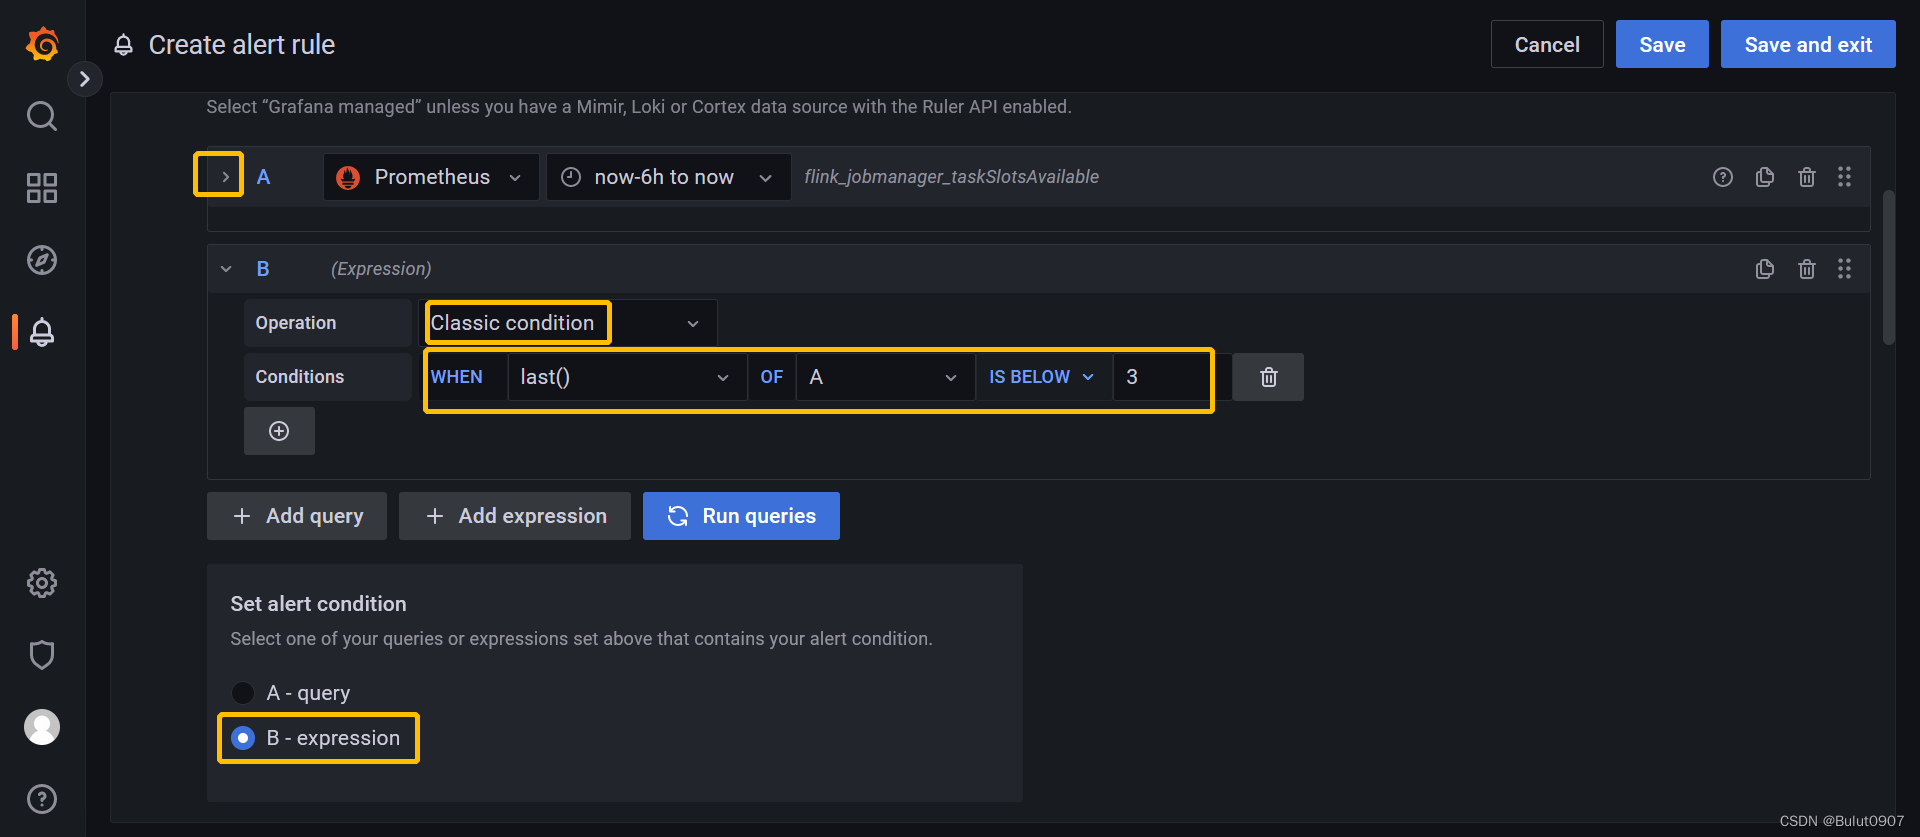Duplicate query A with copy icon
Image resolution: width=1920 pixels, height=837 pixels.
coord(1765,177)
